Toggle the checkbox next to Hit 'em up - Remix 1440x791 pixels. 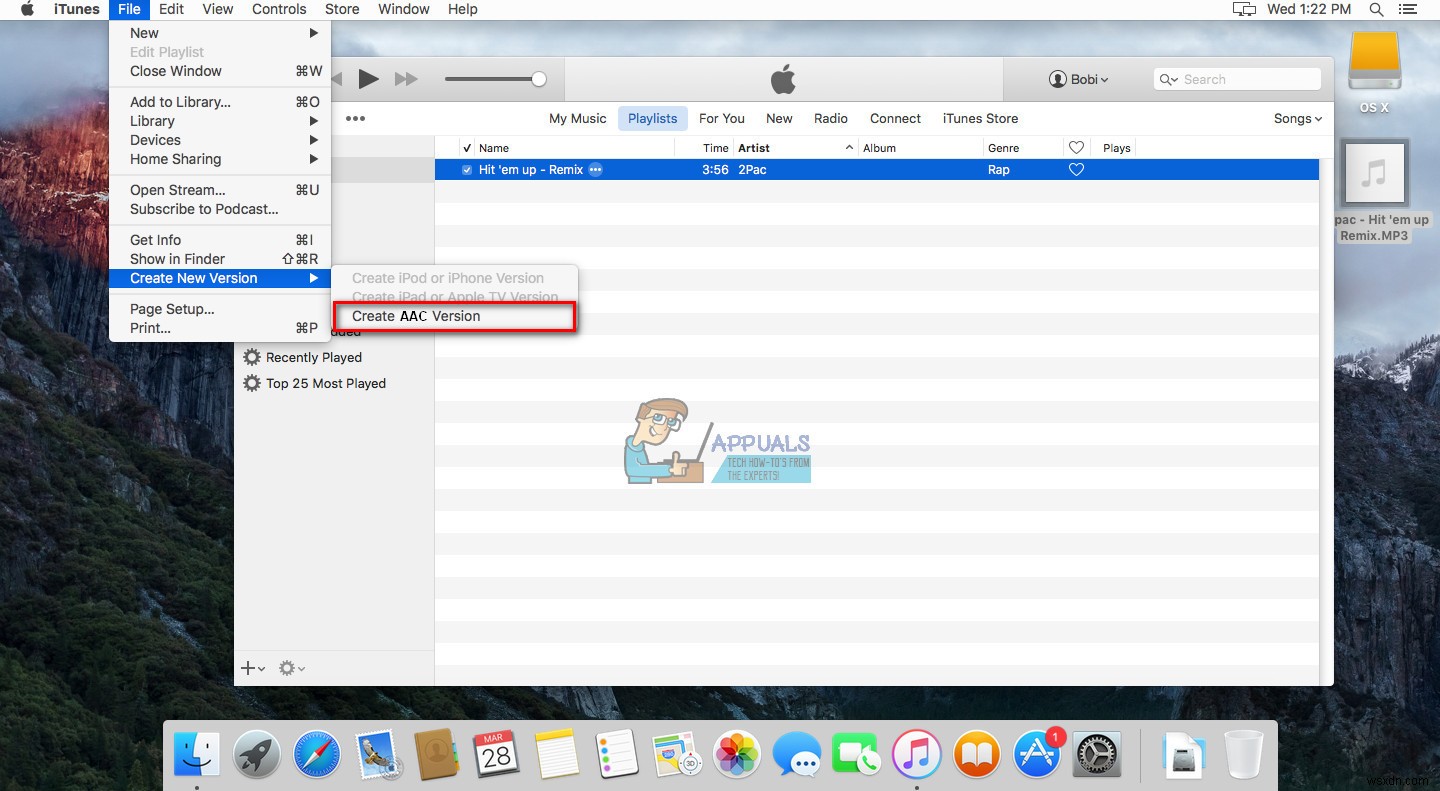pyautogui.click(x=466, y=170)
